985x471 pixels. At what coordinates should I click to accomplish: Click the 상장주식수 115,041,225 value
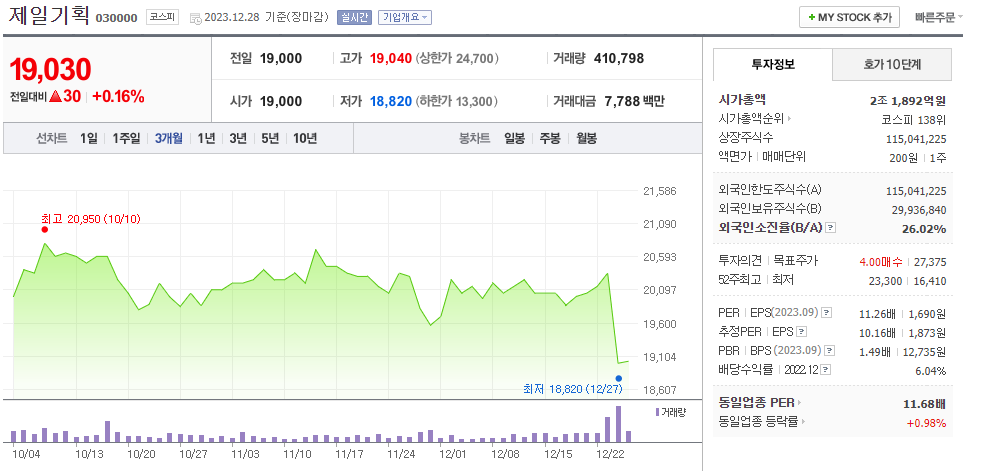[x=917, y=139]
